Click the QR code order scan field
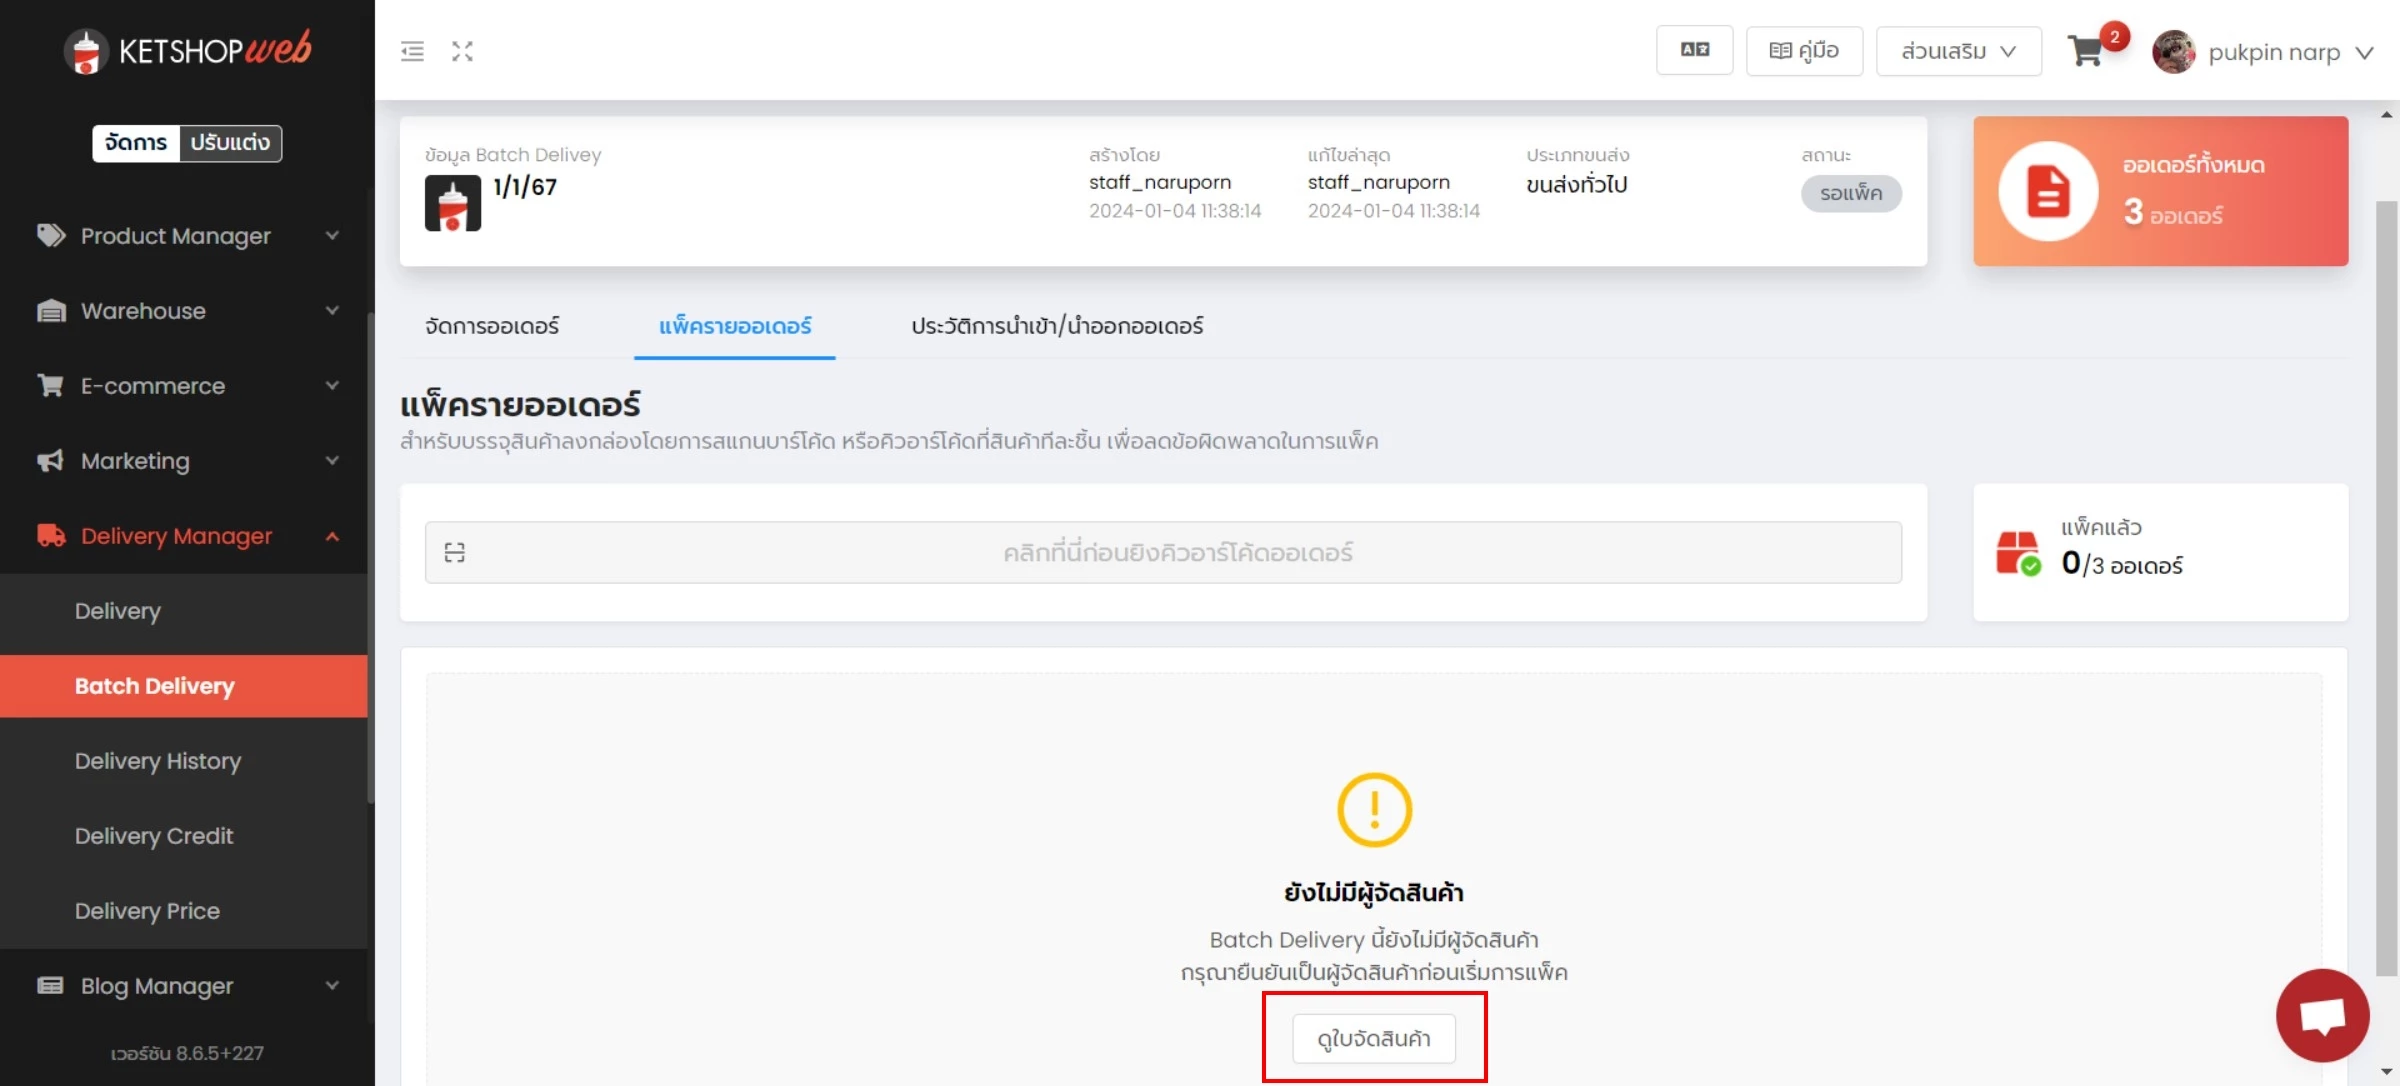 tap(1163, 552)
